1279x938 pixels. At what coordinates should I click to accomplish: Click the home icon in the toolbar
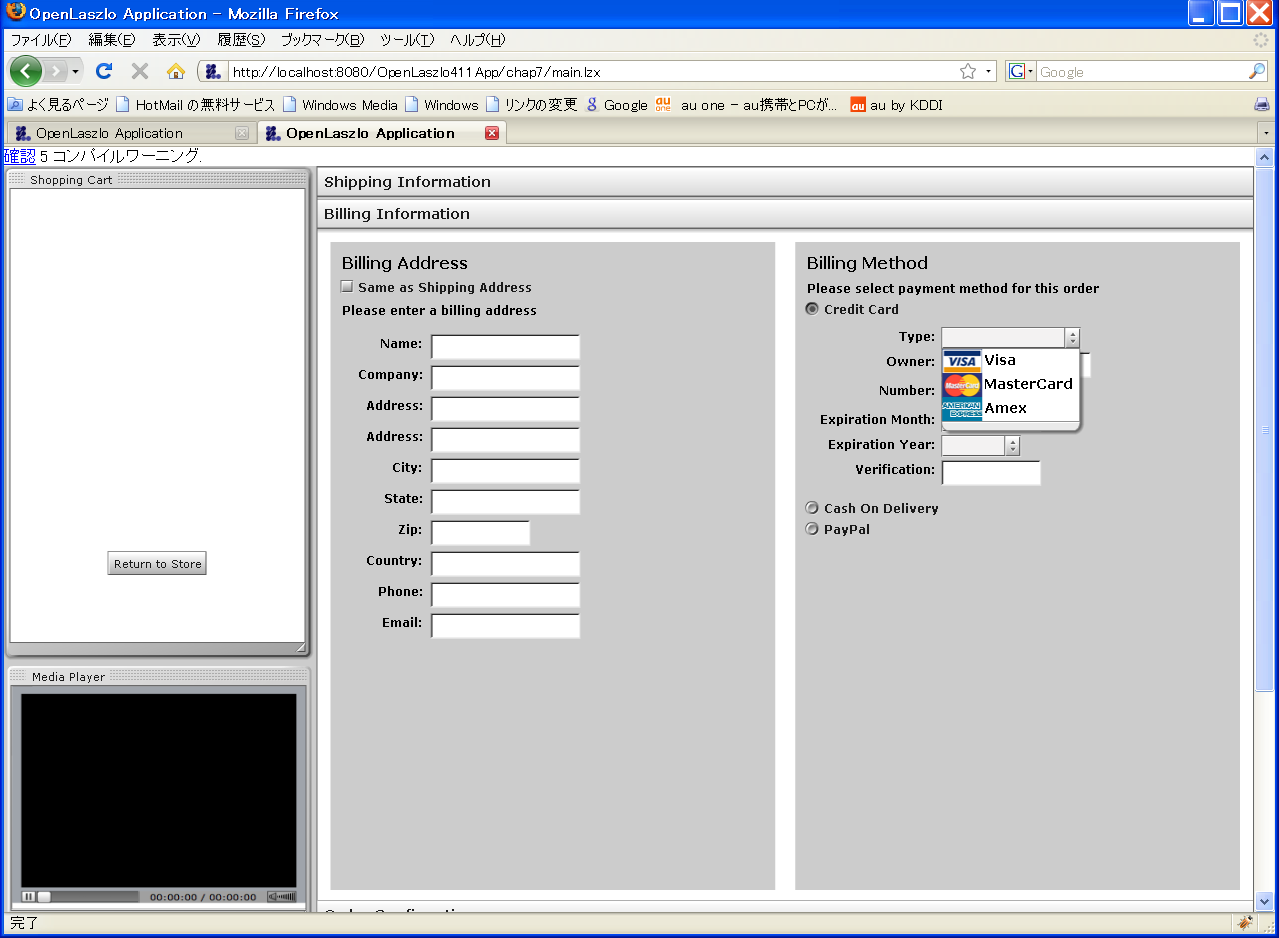point(176,71)
